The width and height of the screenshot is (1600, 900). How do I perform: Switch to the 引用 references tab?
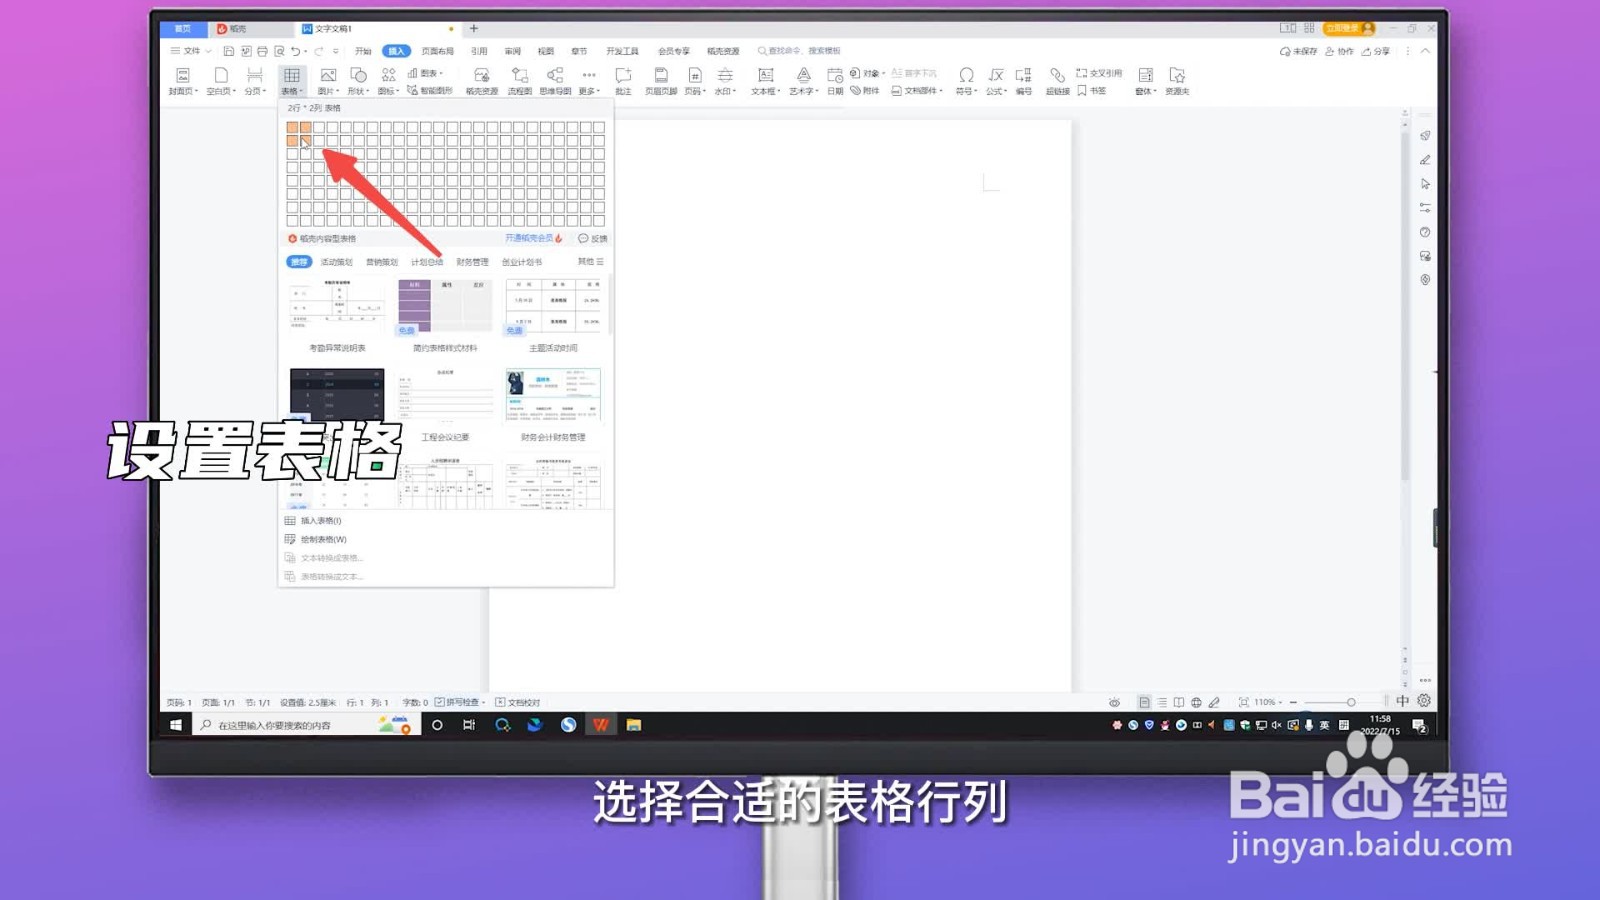(479, 51)
